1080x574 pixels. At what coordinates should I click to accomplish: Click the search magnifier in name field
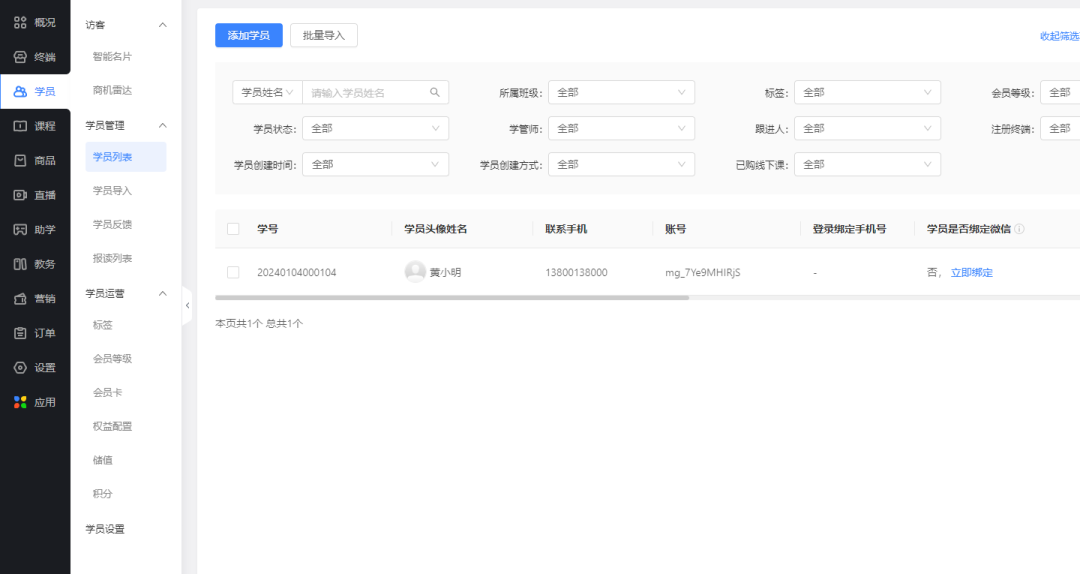click(435, 92)
